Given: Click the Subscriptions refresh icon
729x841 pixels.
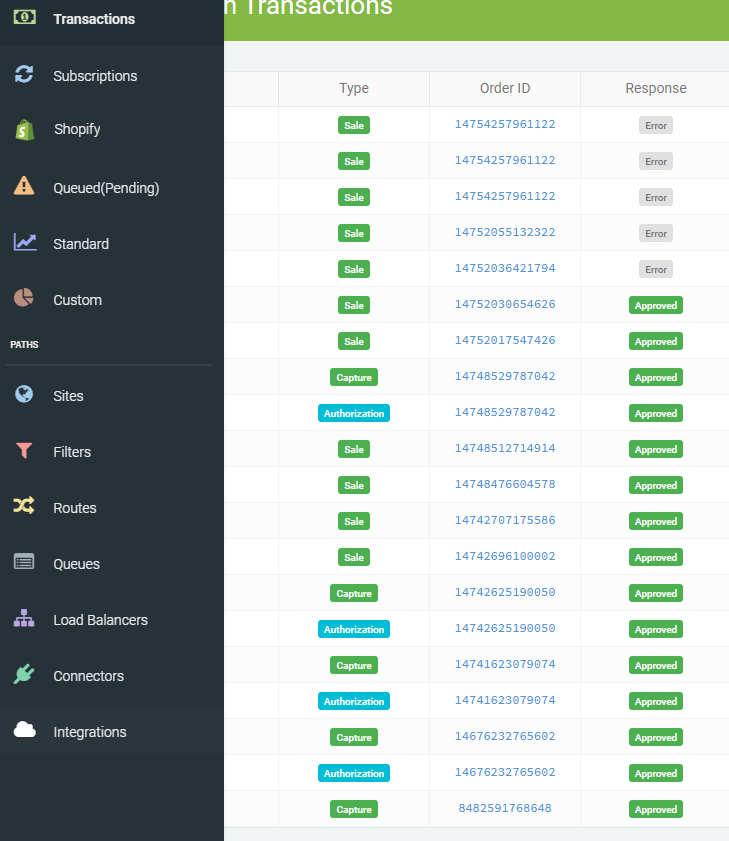Looking at the screenshot, I should pos(24,74).
